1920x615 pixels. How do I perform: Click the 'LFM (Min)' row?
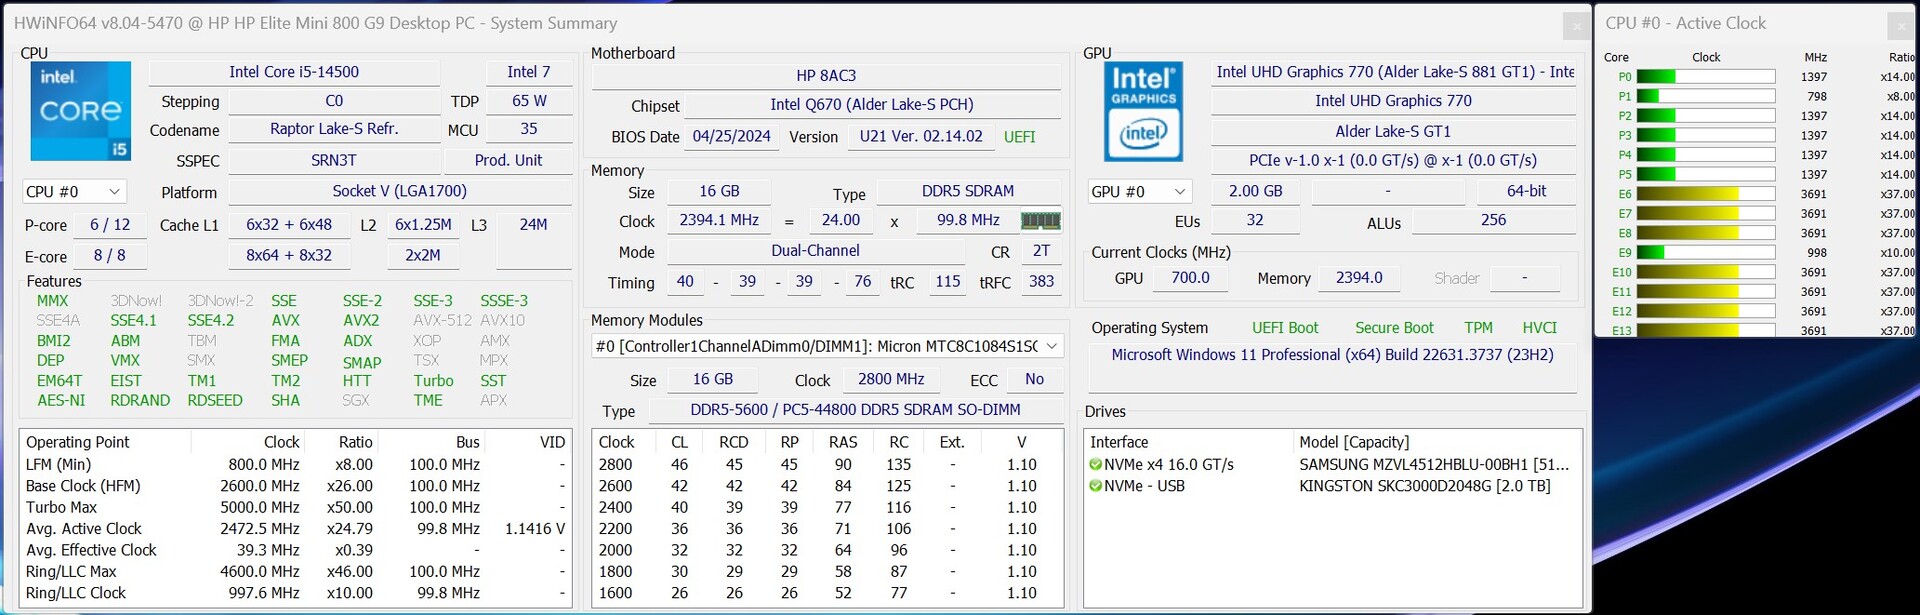click(x=295, y=465)
